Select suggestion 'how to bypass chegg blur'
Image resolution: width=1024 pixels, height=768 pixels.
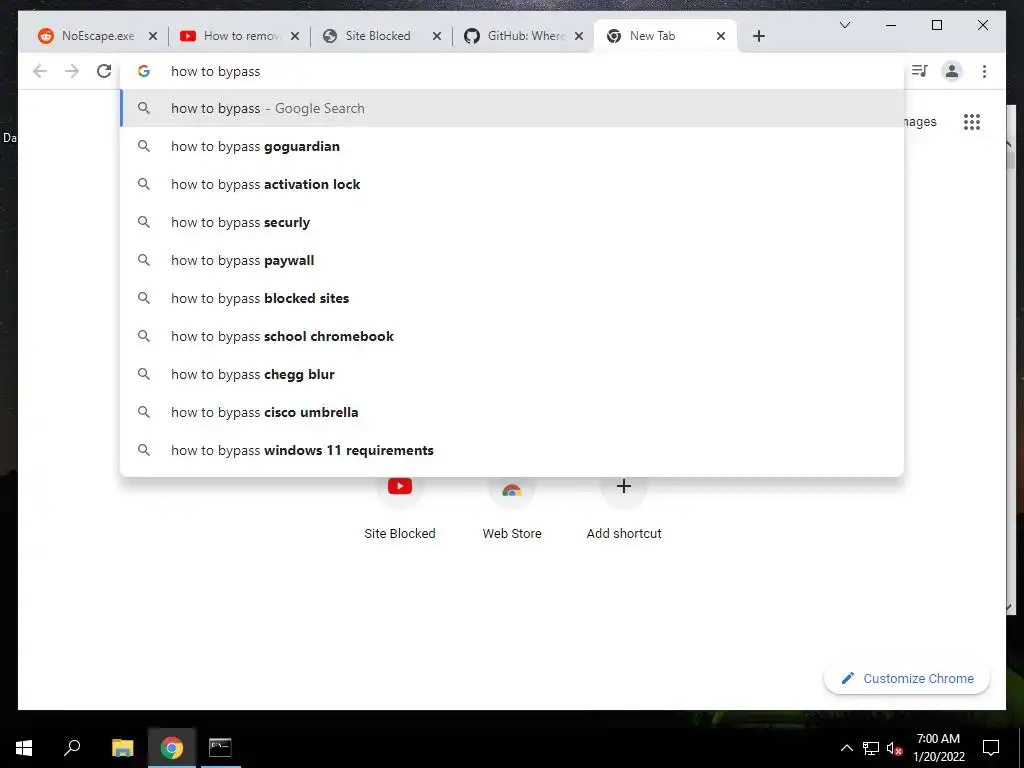(512, 374)
